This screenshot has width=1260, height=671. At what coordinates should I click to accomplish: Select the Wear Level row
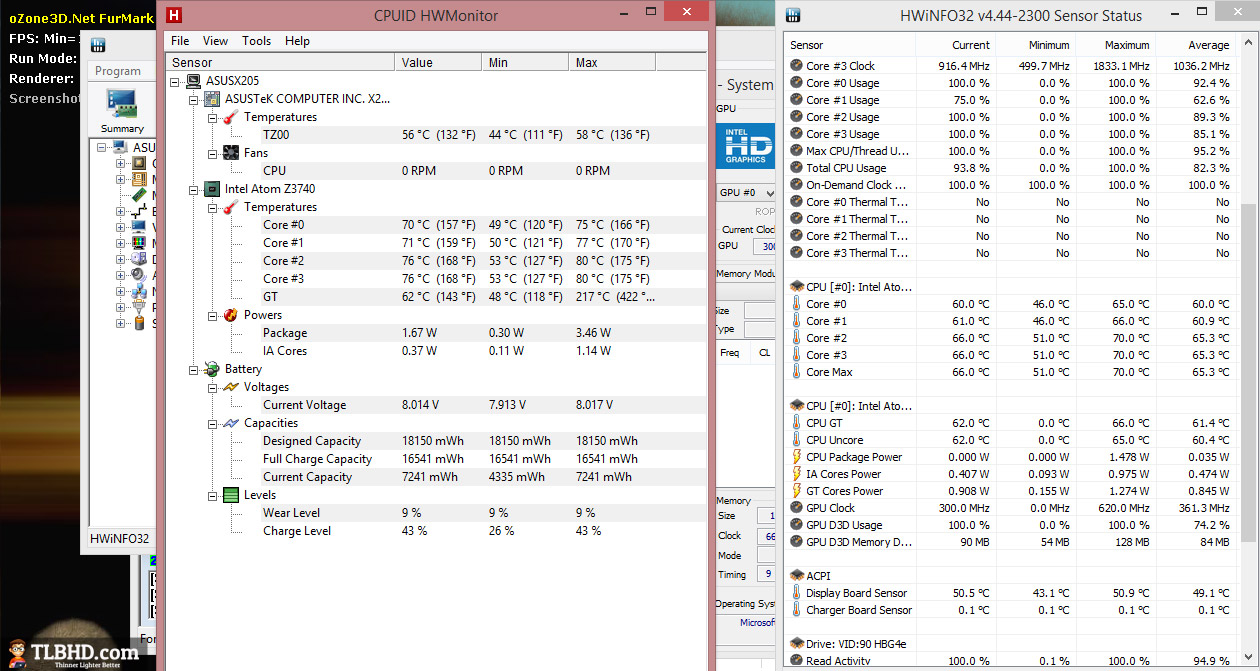pos(435,513)
